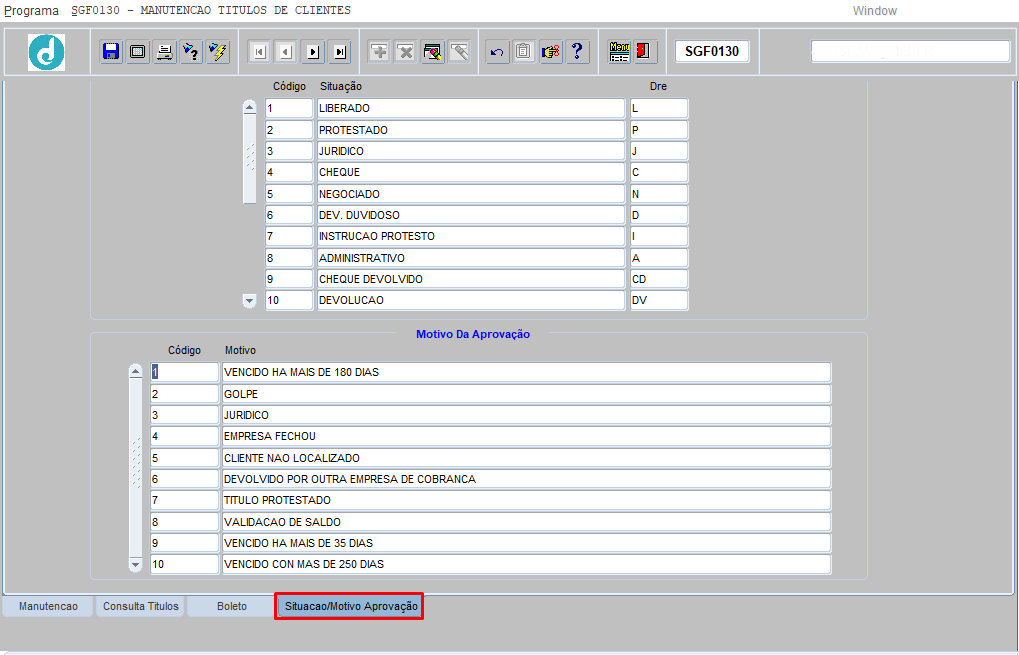Click the Help question mark icon
Image resolution: width=1019 pixels, height=655 pixels.
pos(577,51)
